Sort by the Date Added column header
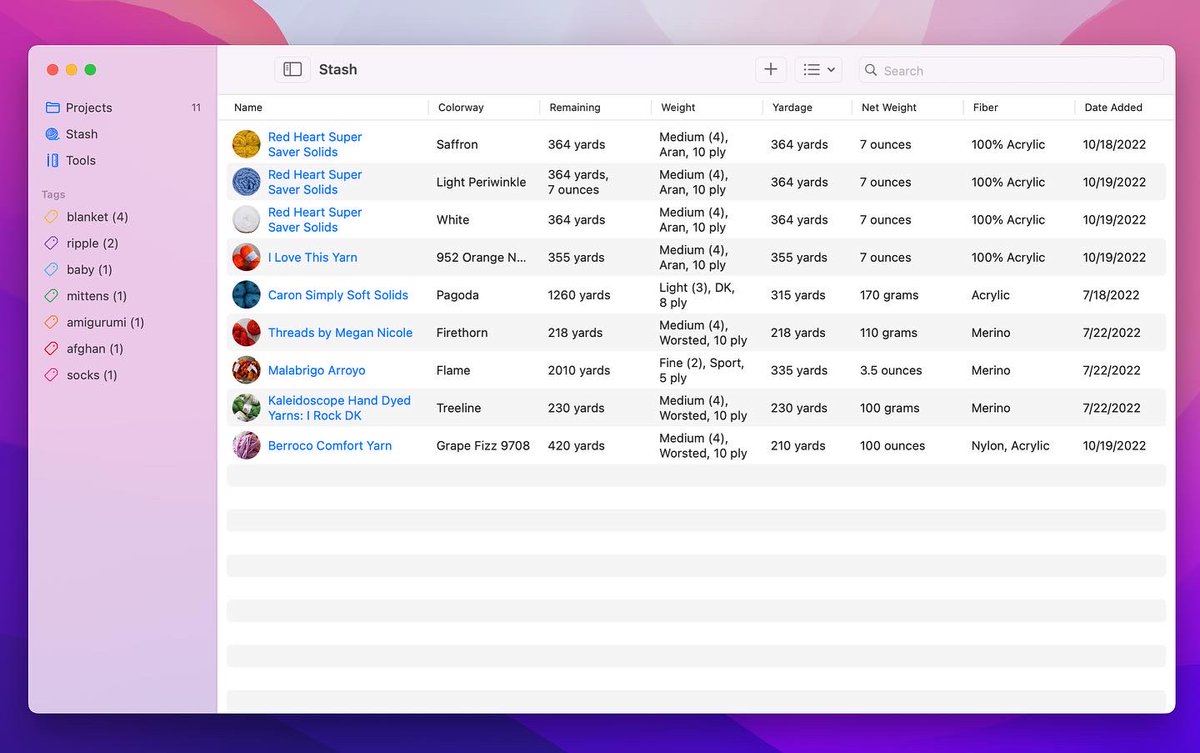The height and width of the screenshot is (753, 1200). (1113, 107)
